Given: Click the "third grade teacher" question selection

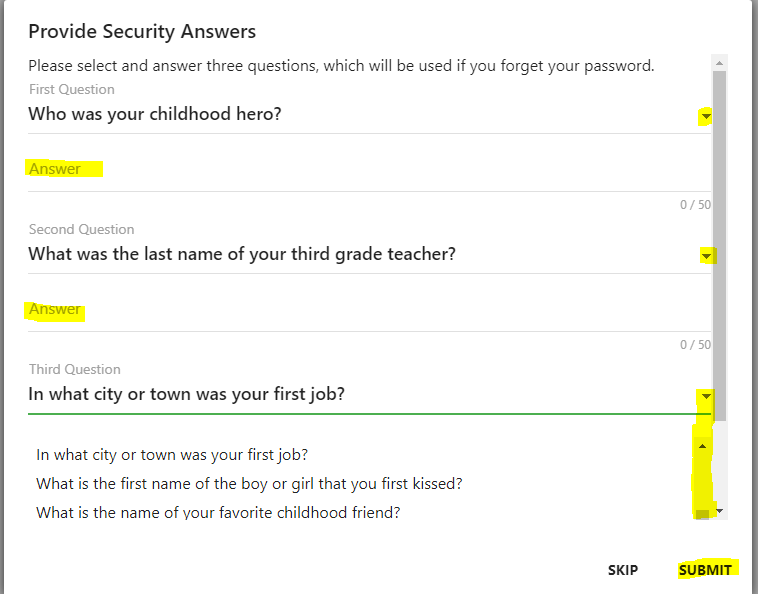Looking at the screenshot, I should pyautogui.click(x=242, y=254).
